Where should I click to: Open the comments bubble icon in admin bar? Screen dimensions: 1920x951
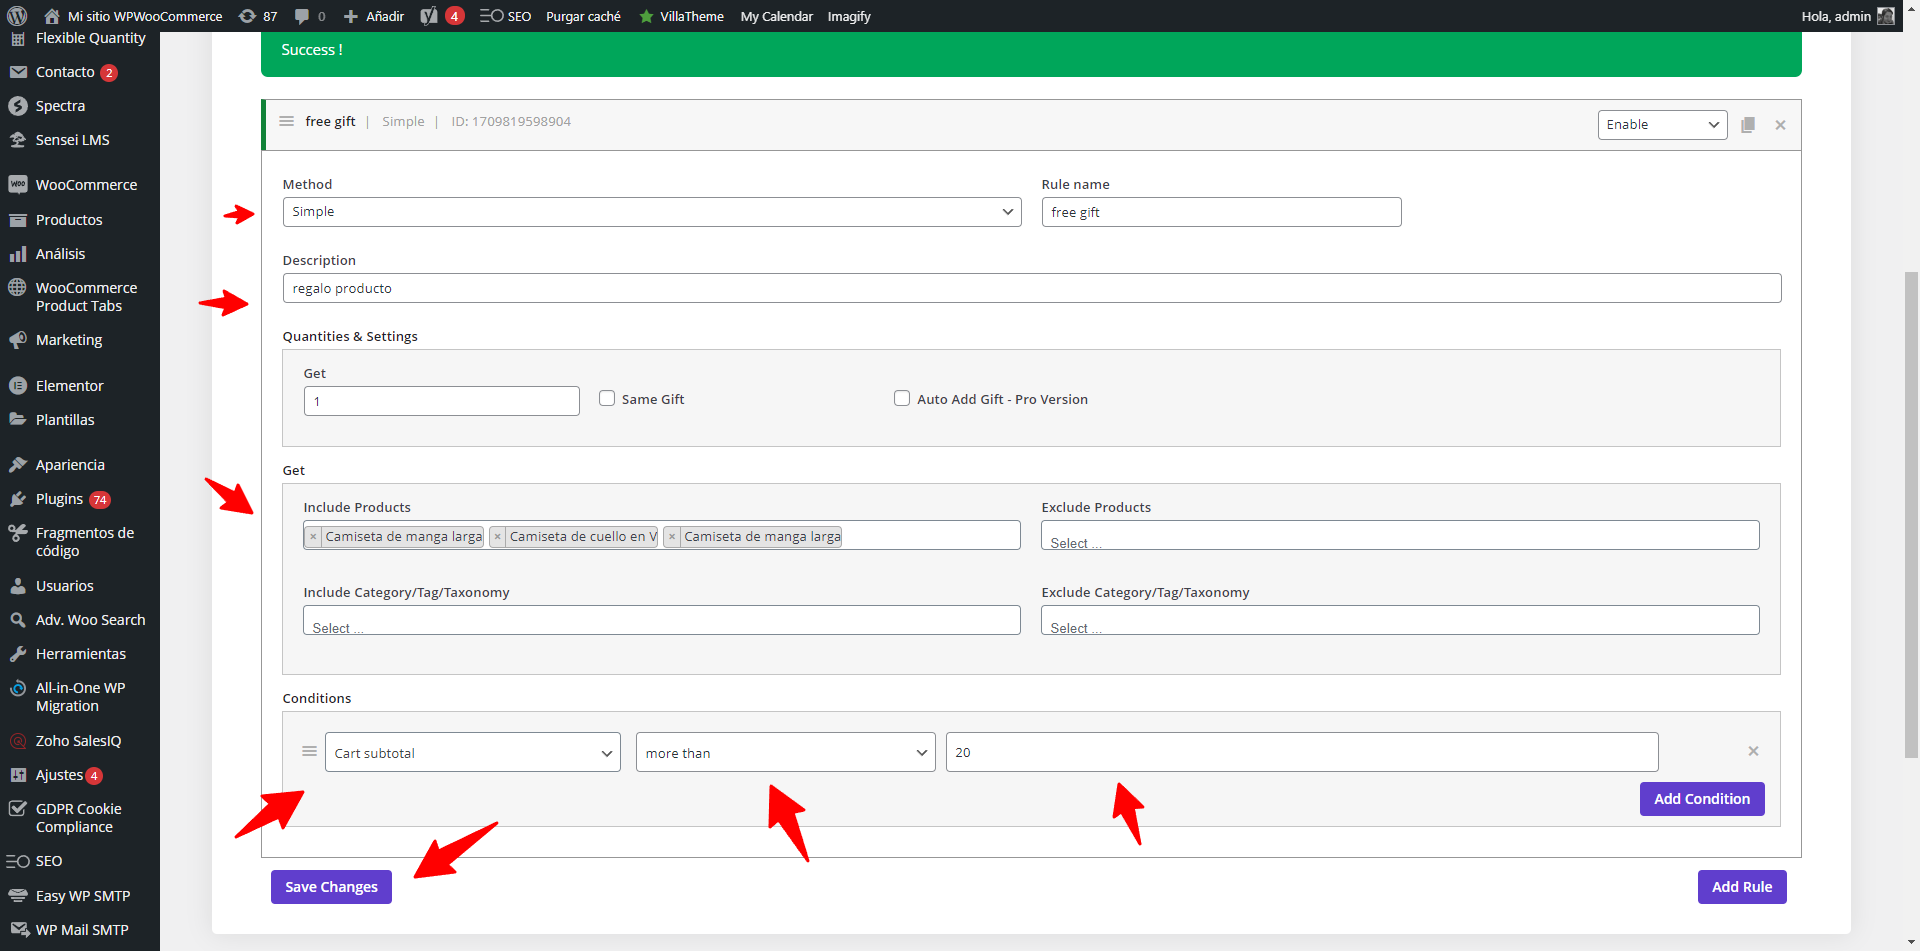(302, 16)
